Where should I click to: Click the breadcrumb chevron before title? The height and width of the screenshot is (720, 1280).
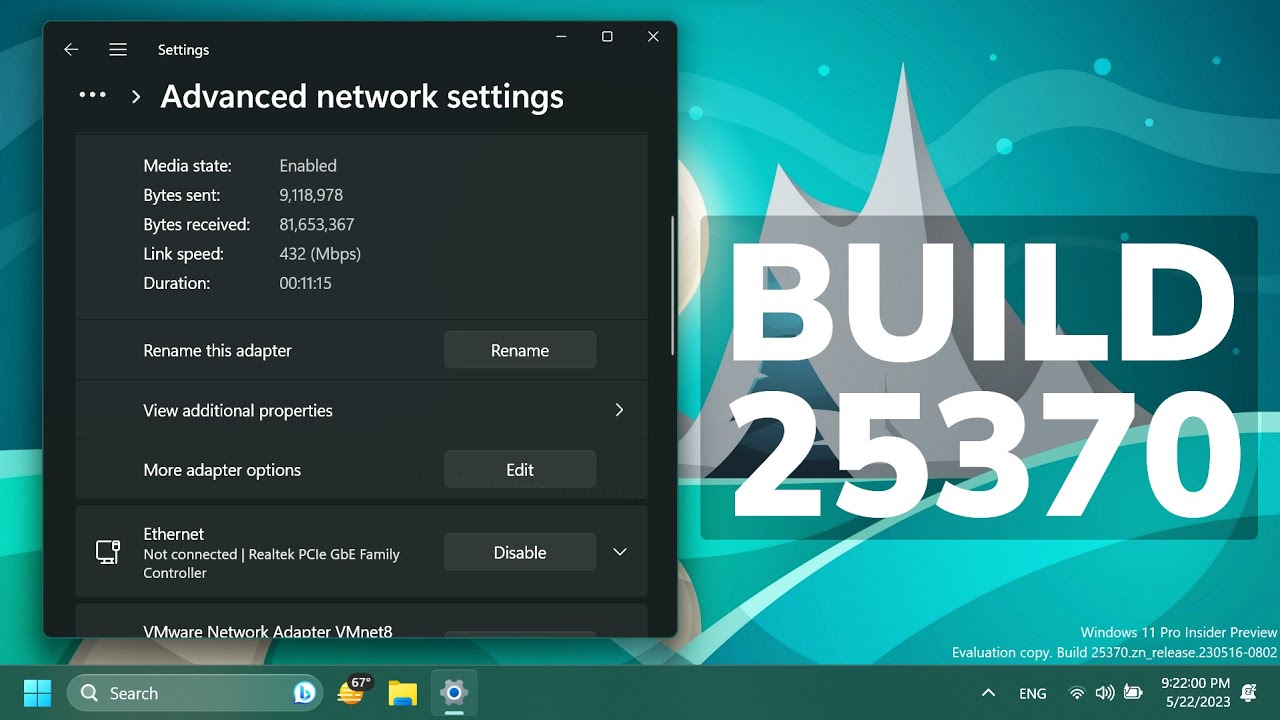click(136, 97)
